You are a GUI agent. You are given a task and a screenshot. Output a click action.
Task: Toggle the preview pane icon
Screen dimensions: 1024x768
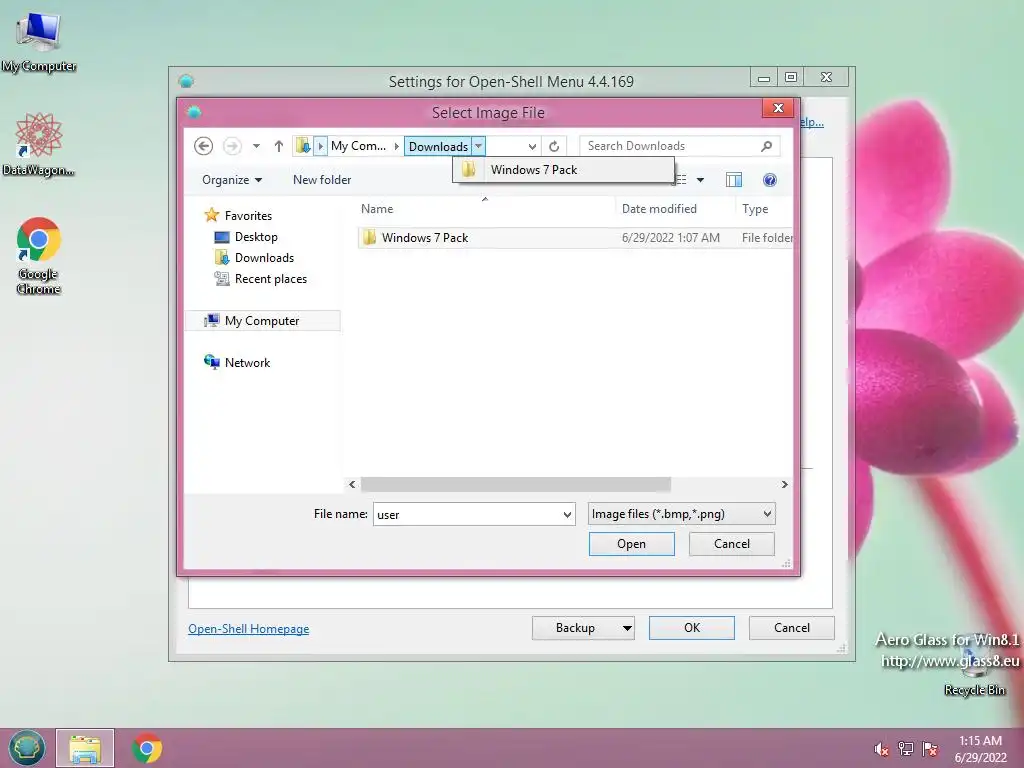coord(734,180)
